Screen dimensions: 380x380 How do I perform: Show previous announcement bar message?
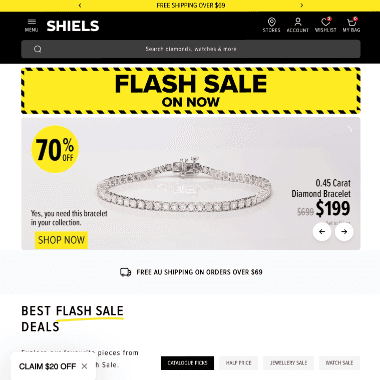[80, 5]
